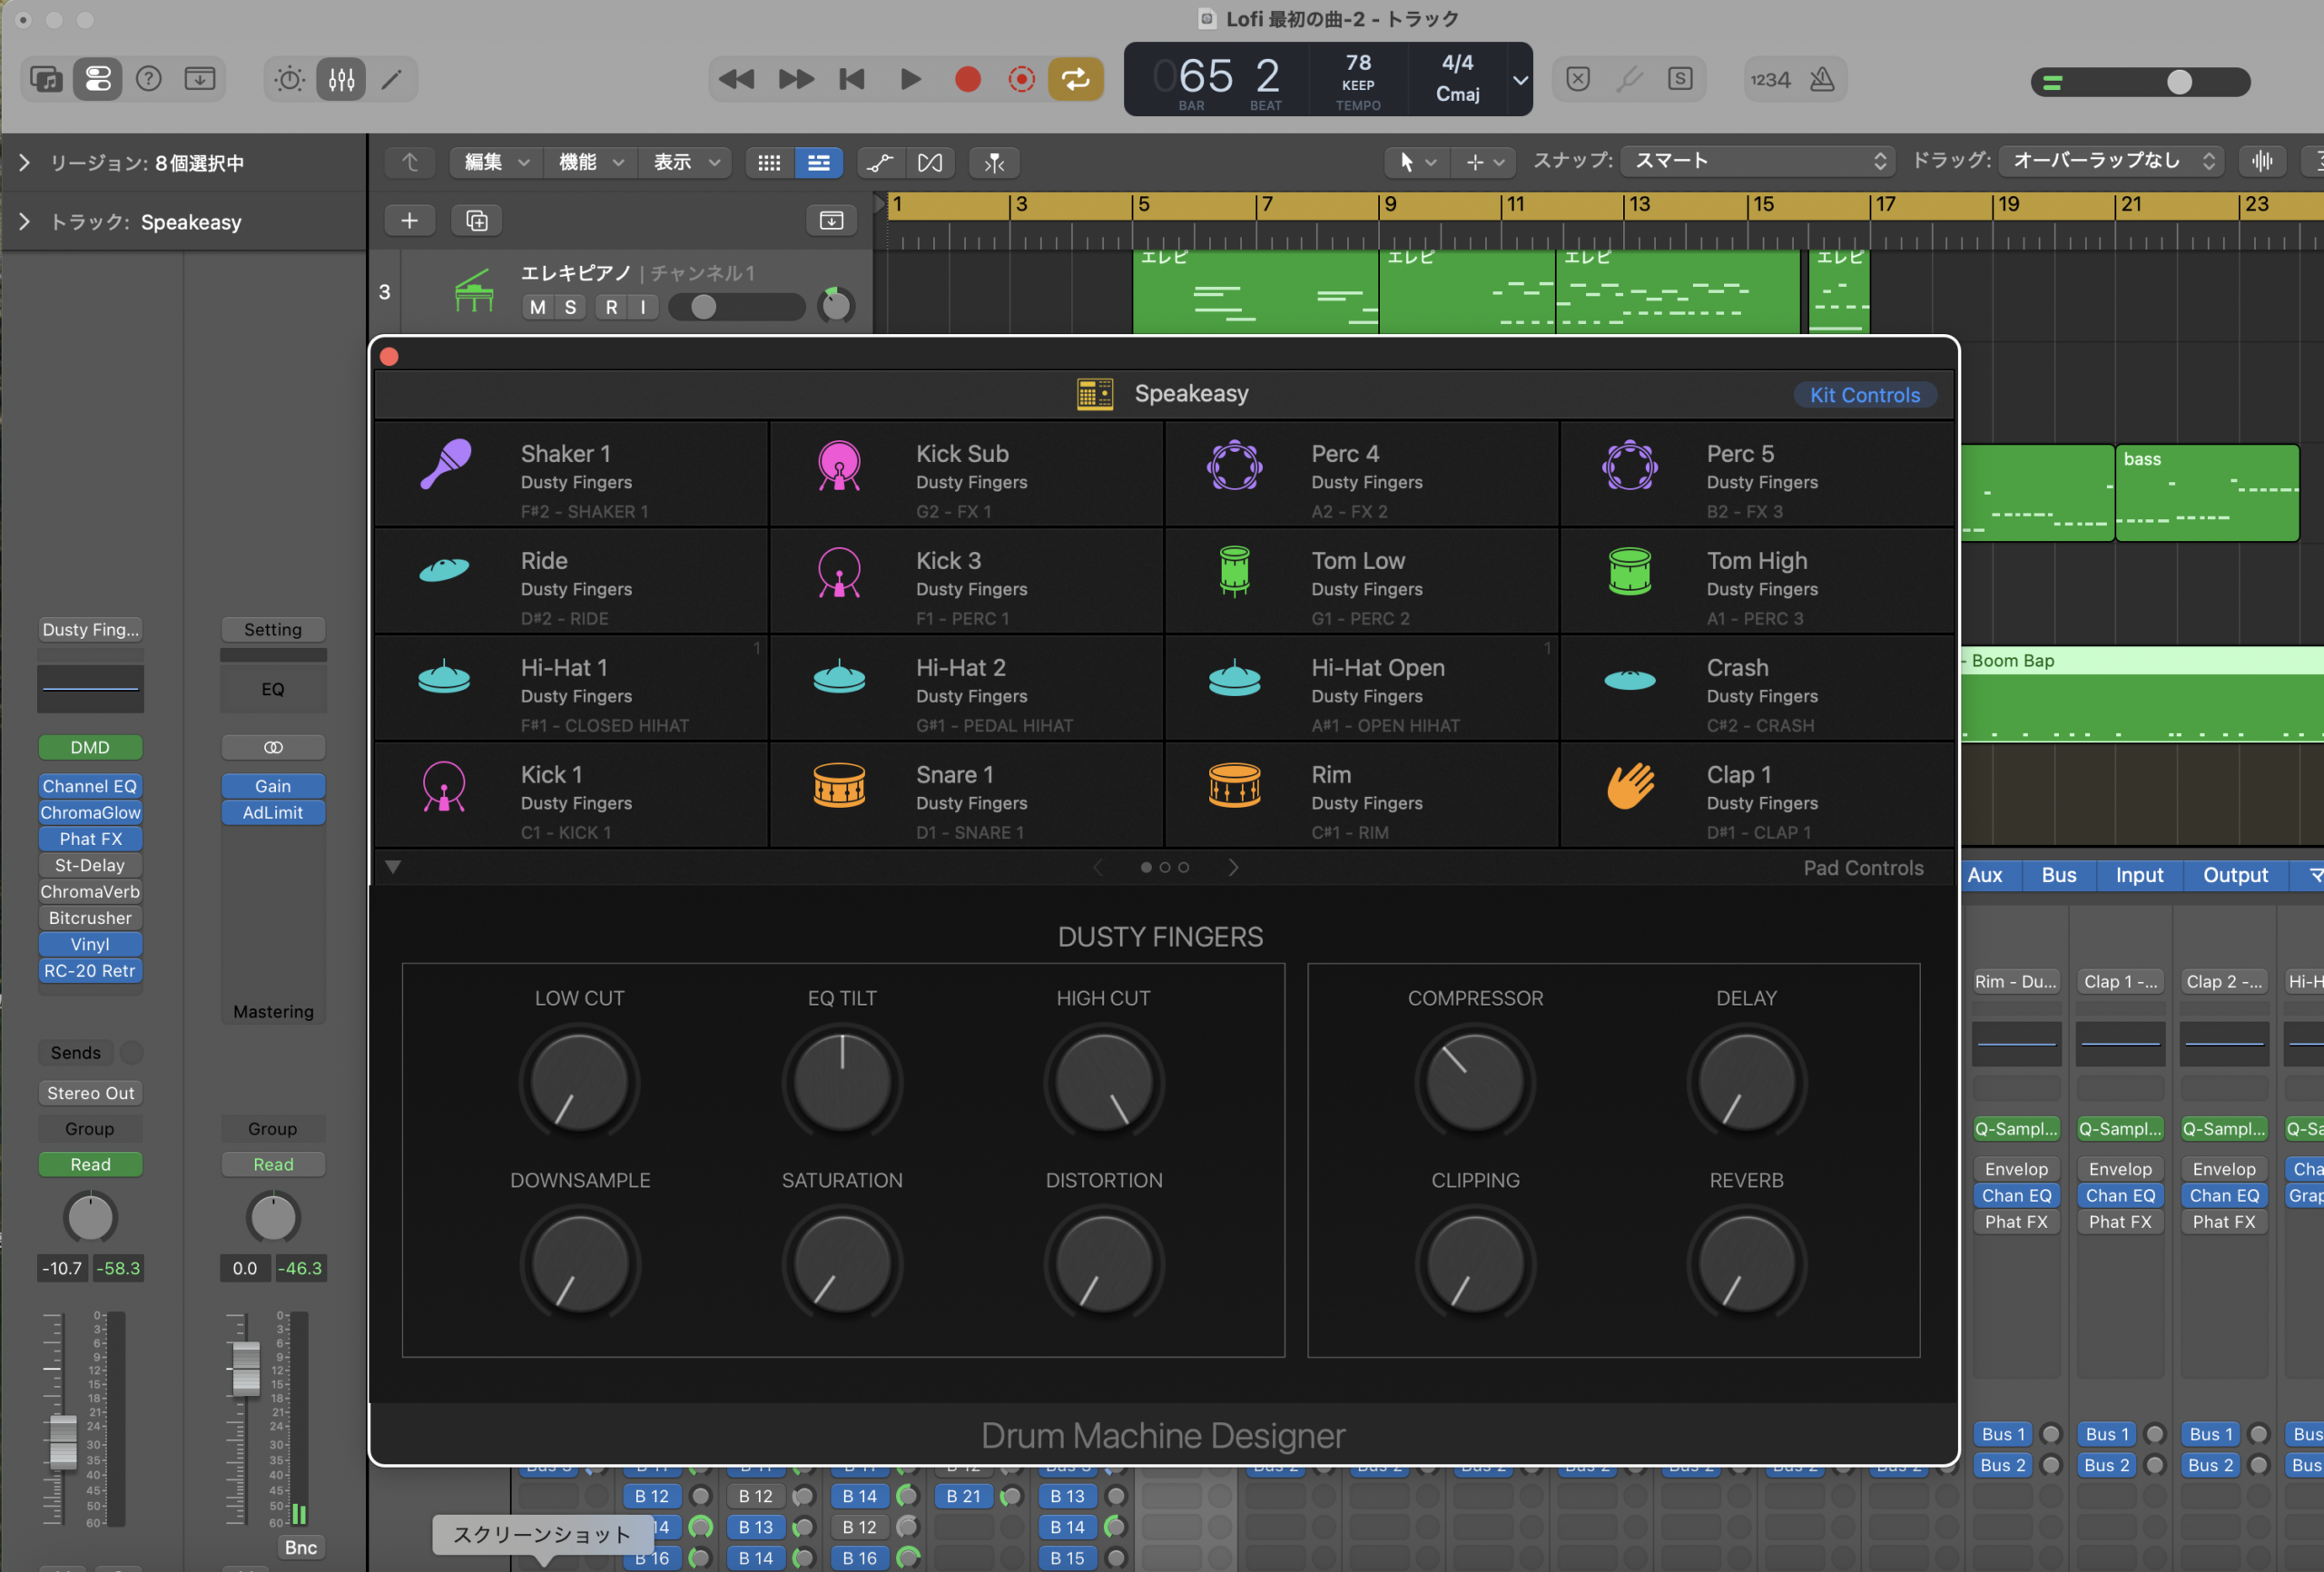Click the Tom Low drum icon
This screenshot has width=2324, height=1572.
click(x=1234, y=571)
